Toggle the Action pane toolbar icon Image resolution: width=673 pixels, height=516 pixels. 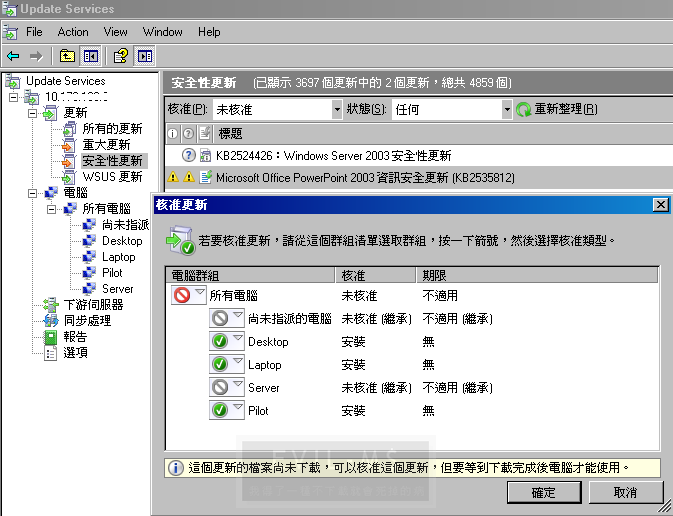click(x=145, y=56)
